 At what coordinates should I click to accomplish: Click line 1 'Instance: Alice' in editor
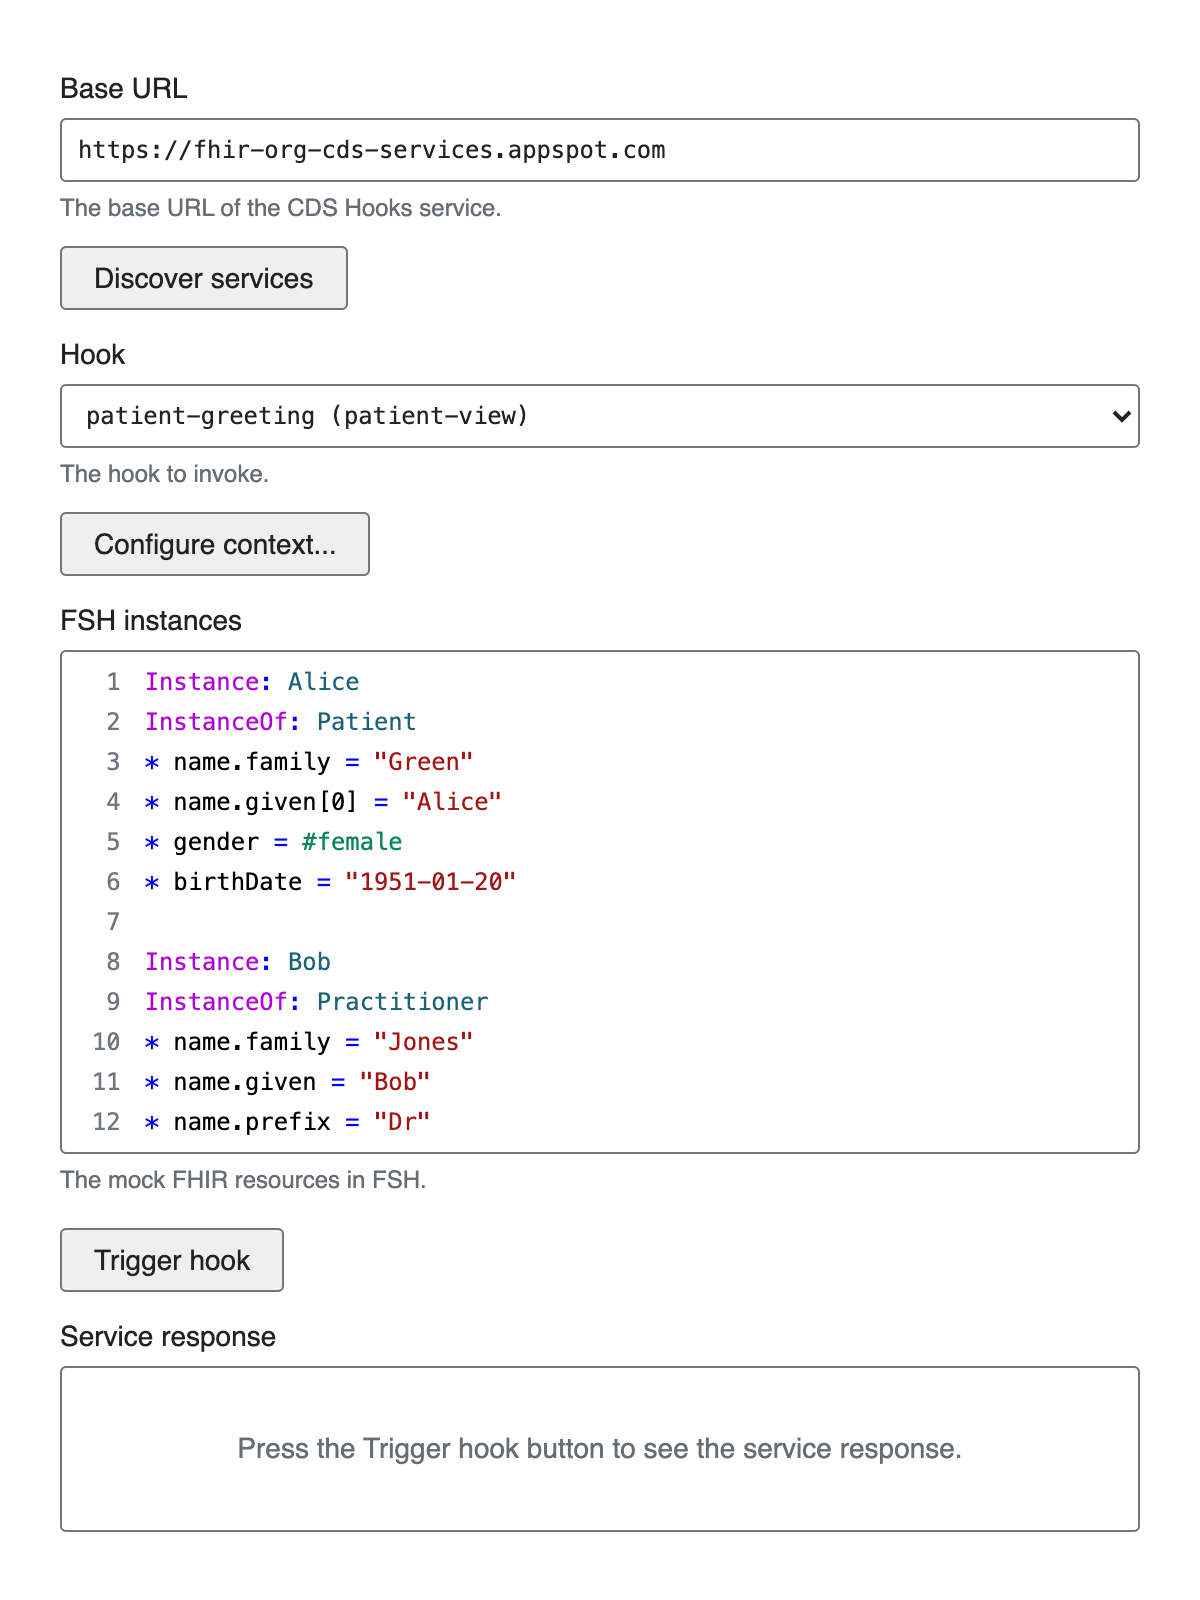coord(252,682)
